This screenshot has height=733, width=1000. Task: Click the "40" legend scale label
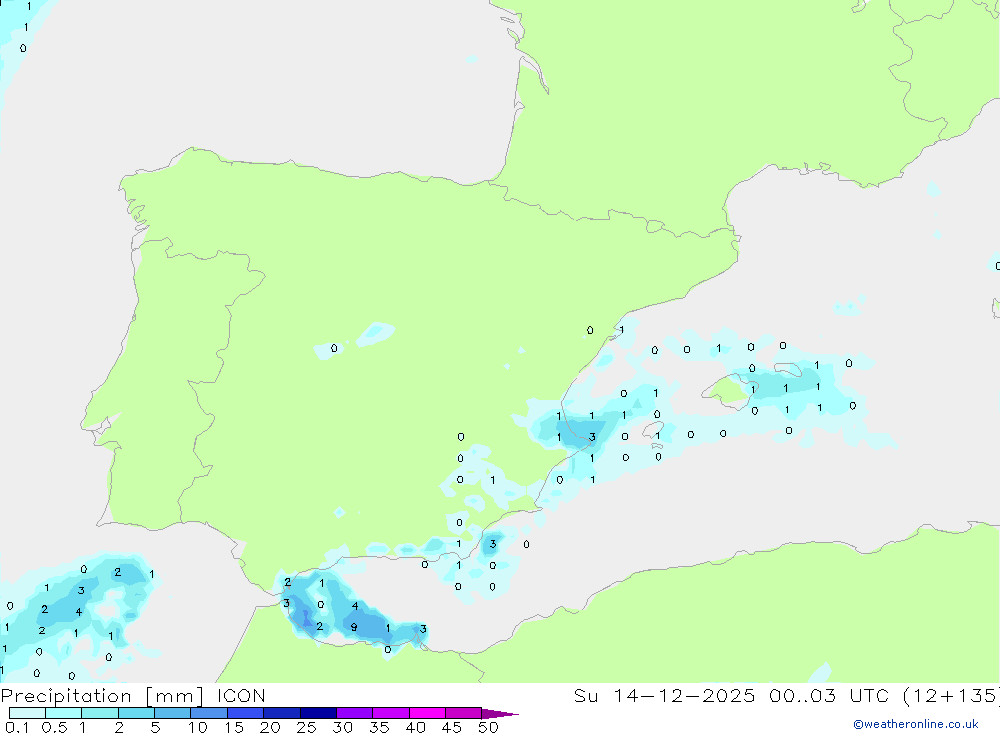click(416, 727)
